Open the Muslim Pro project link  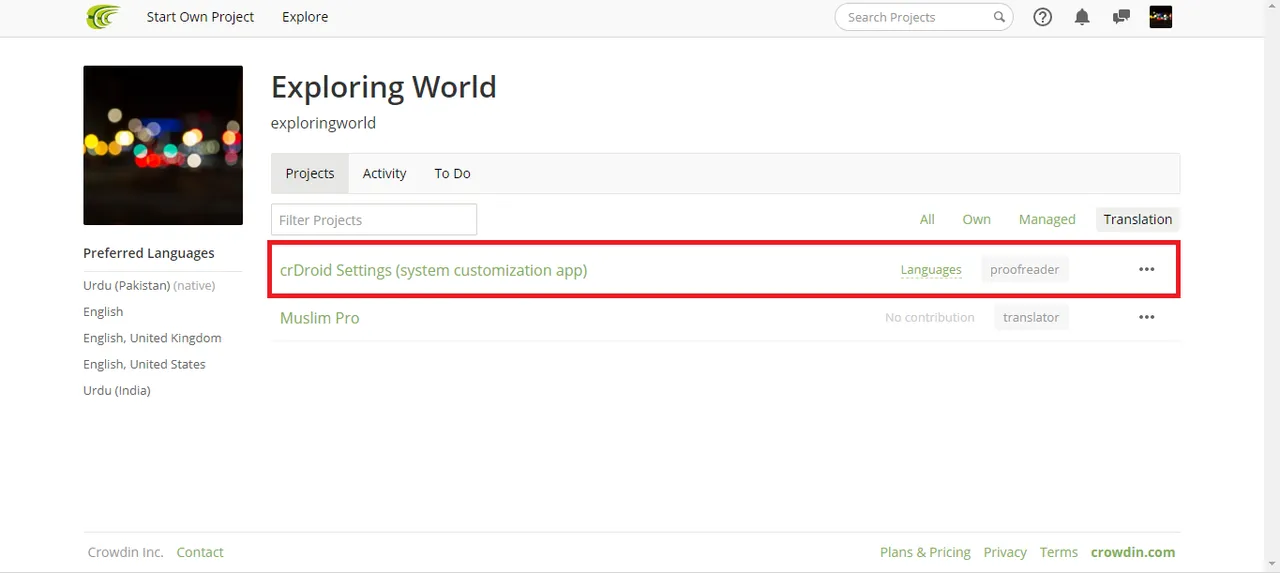pyautogui.click(x=319, y=318)
